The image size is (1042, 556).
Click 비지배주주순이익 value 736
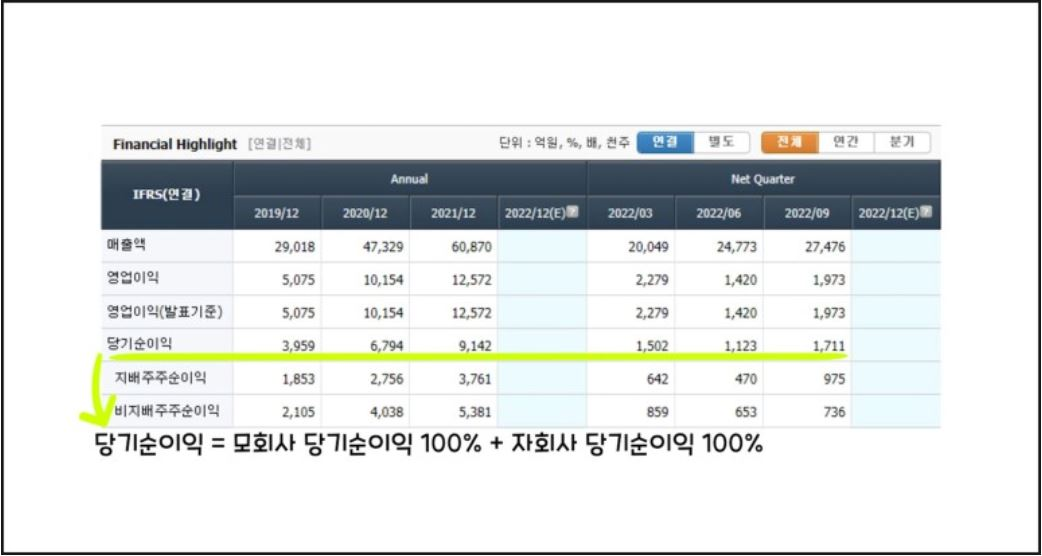834,413
